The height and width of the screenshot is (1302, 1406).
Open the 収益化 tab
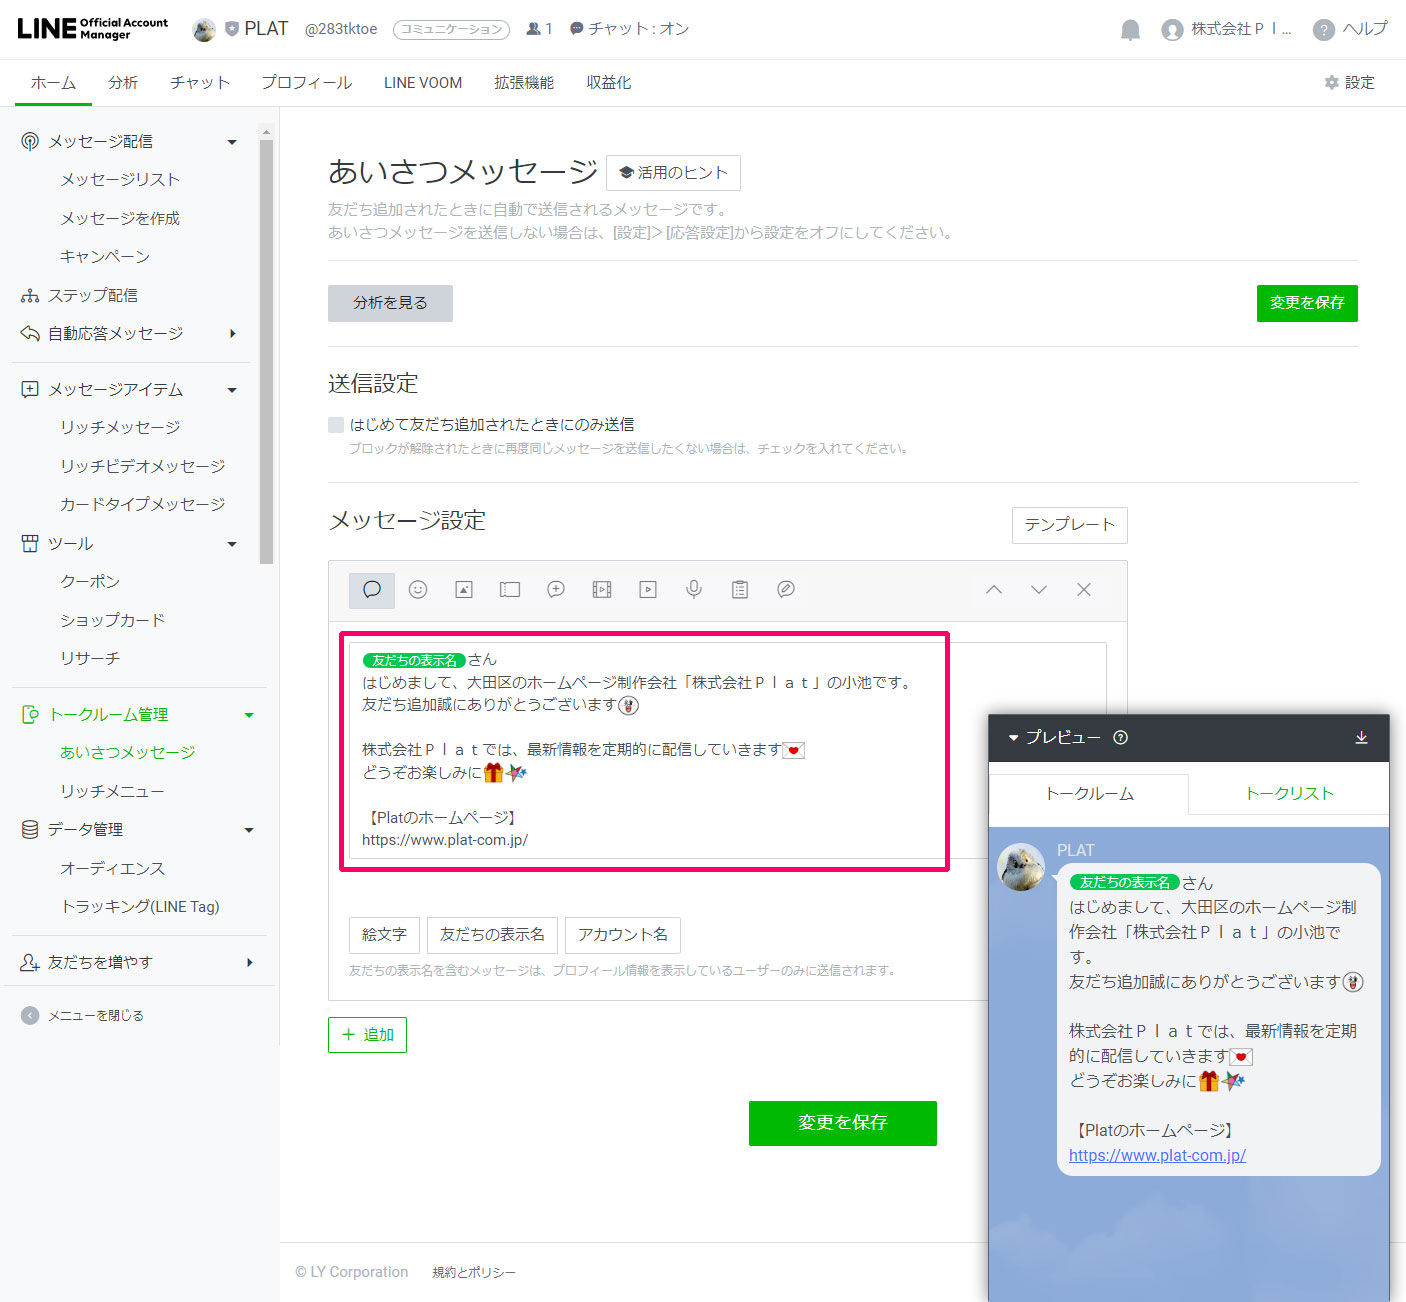(x=609, y=83)
